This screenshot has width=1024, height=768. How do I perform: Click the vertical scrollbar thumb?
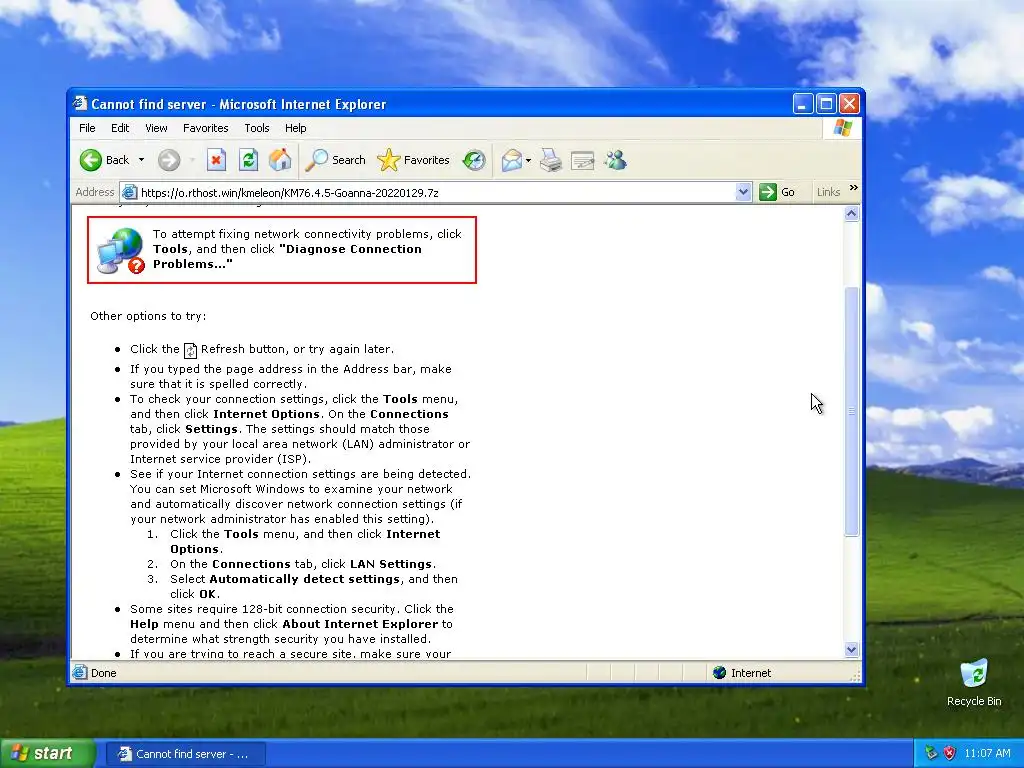click(851, 411)
